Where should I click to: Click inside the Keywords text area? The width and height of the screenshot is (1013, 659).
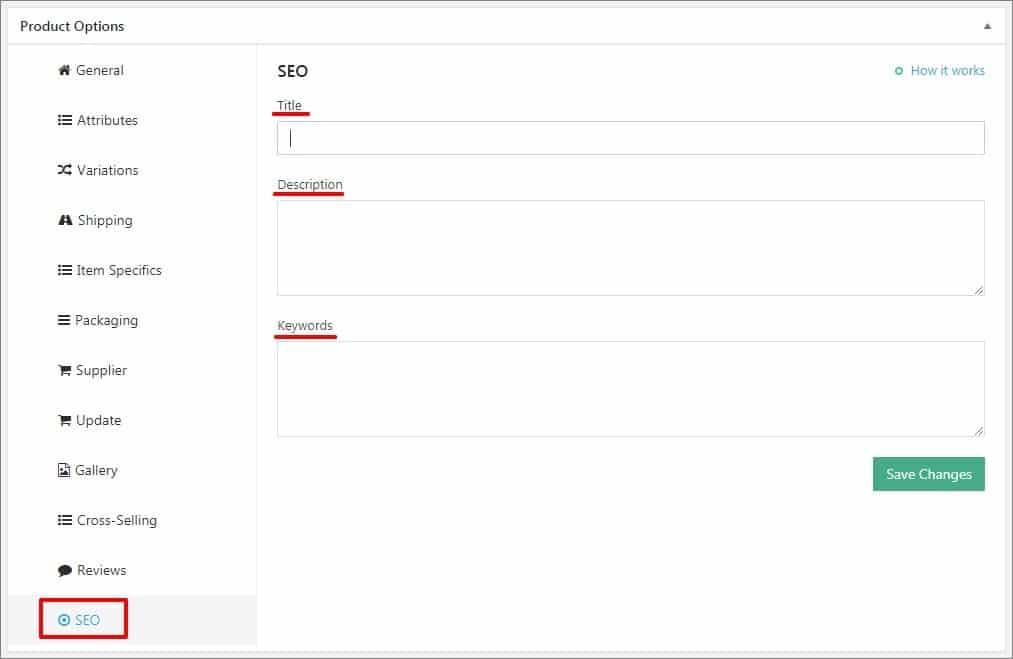(x=631, y=389)
